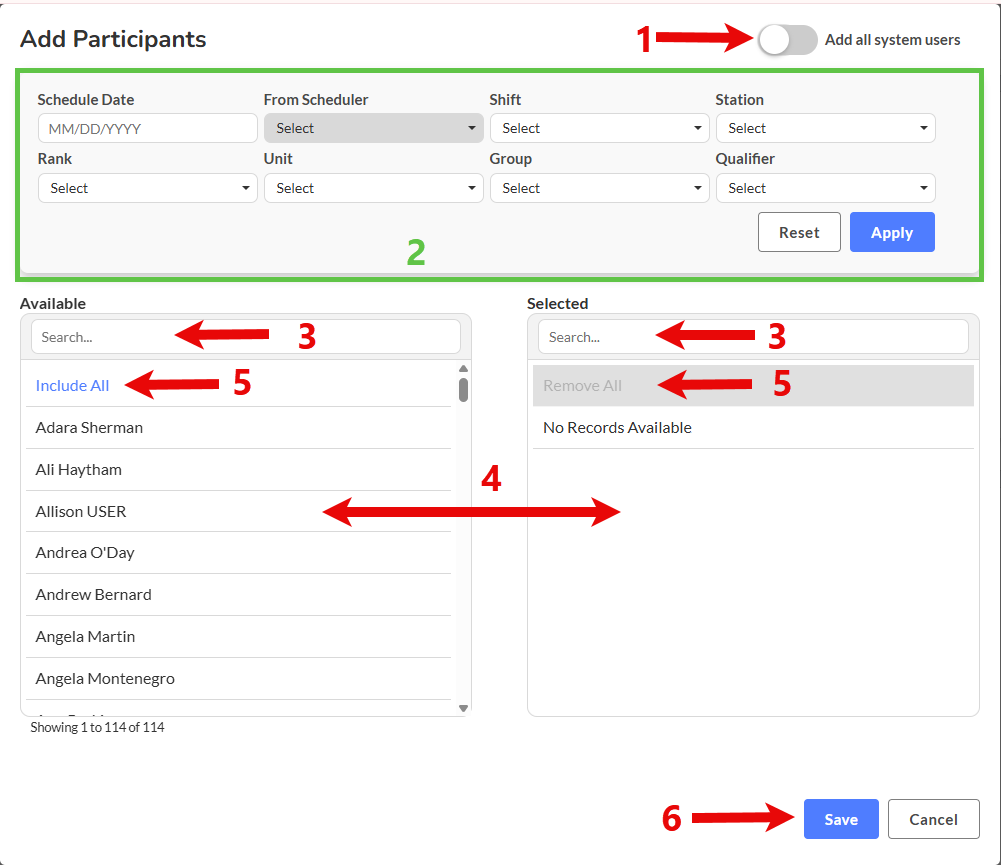Cancel the Add Participants dialog

point(933,819)
